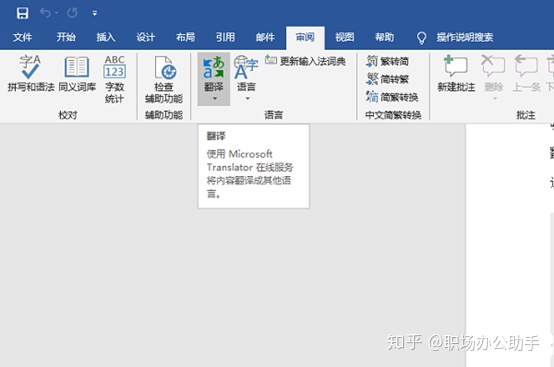Image resolution: width=554 pixels, height=367 pixels.
Task: Switch to the 视图 tab
Action: tap(344, 37)
